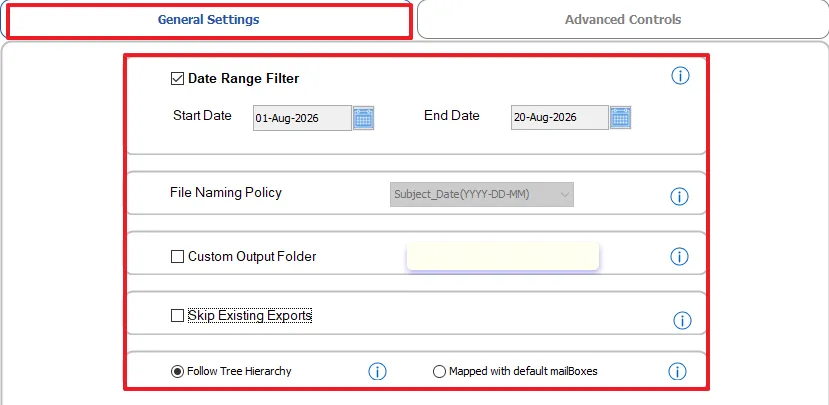Click the End Date field showing 20-Aug-2026
The height and width of the screenshot is (405, 829).
(x=559, y=117)
